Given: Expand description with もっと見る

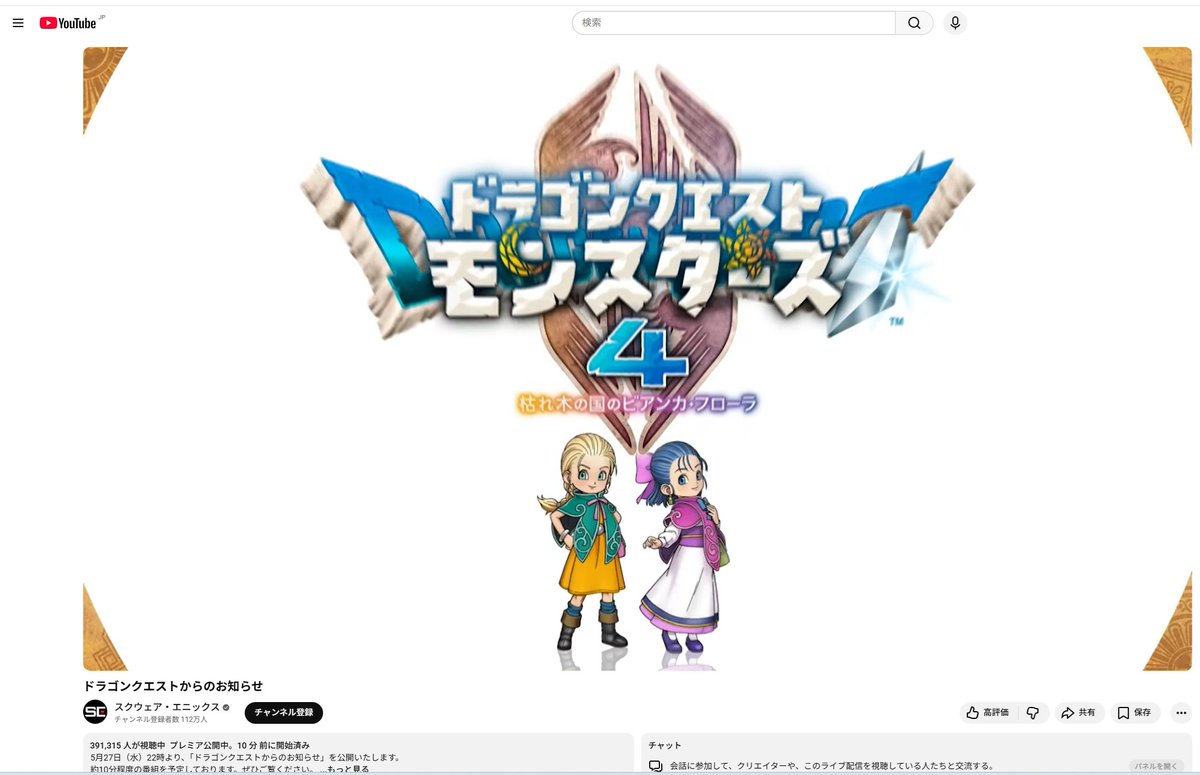Looking at the screenshot, I should point(348,769).
